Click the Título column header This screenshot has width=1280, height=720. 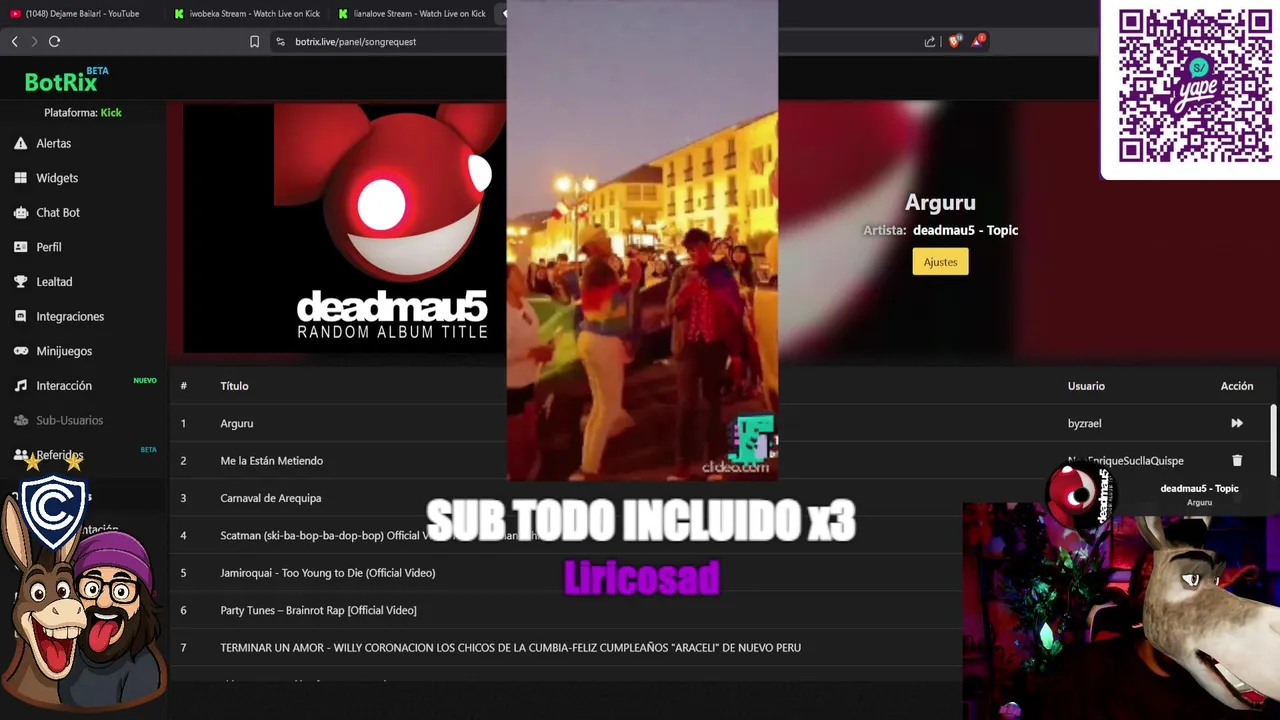coord(234,386)
